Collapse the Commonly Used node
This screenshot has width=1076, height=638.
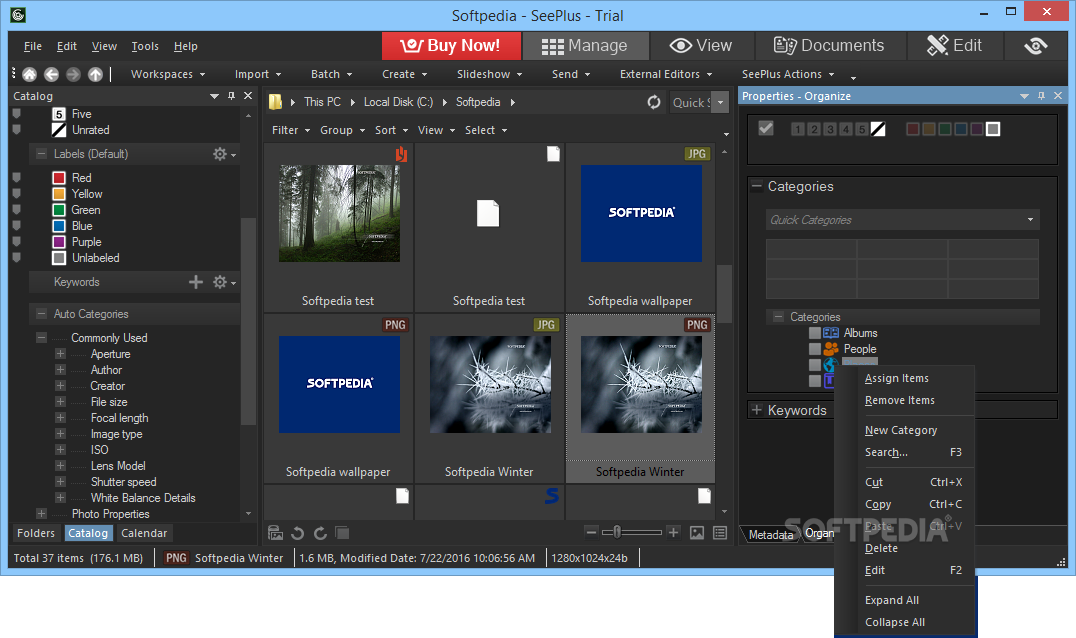41,338
